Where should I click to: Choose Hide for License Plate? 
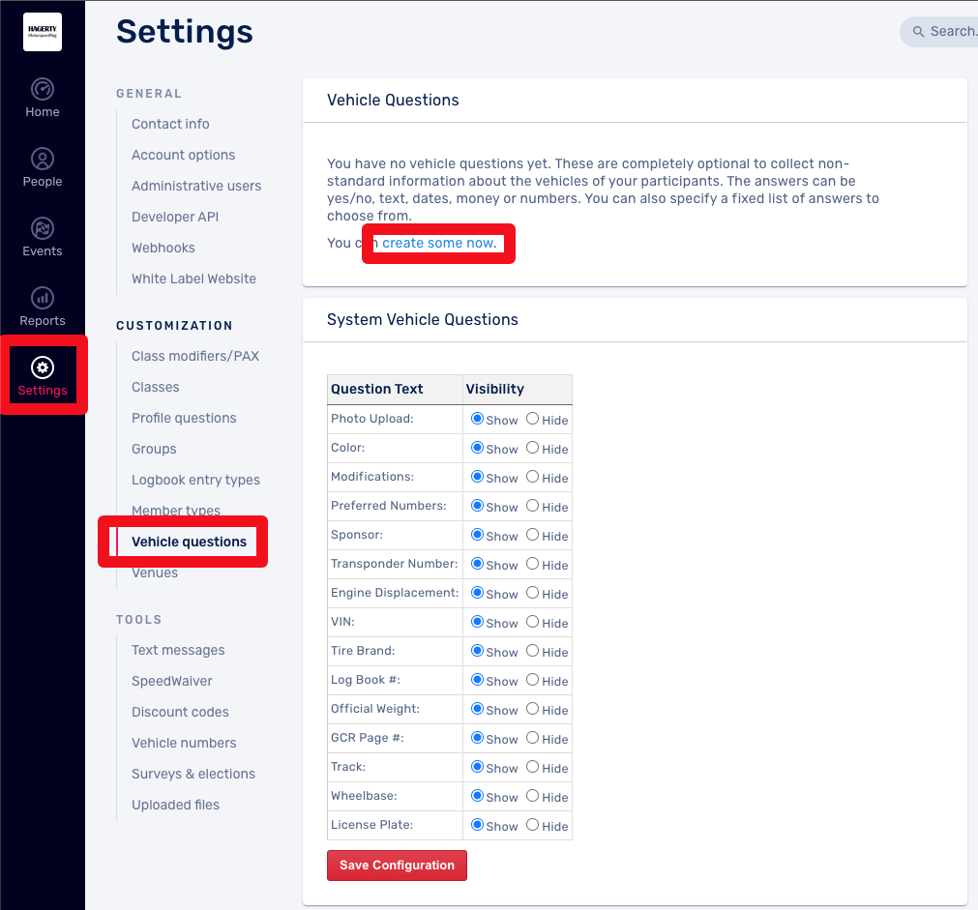533,825
